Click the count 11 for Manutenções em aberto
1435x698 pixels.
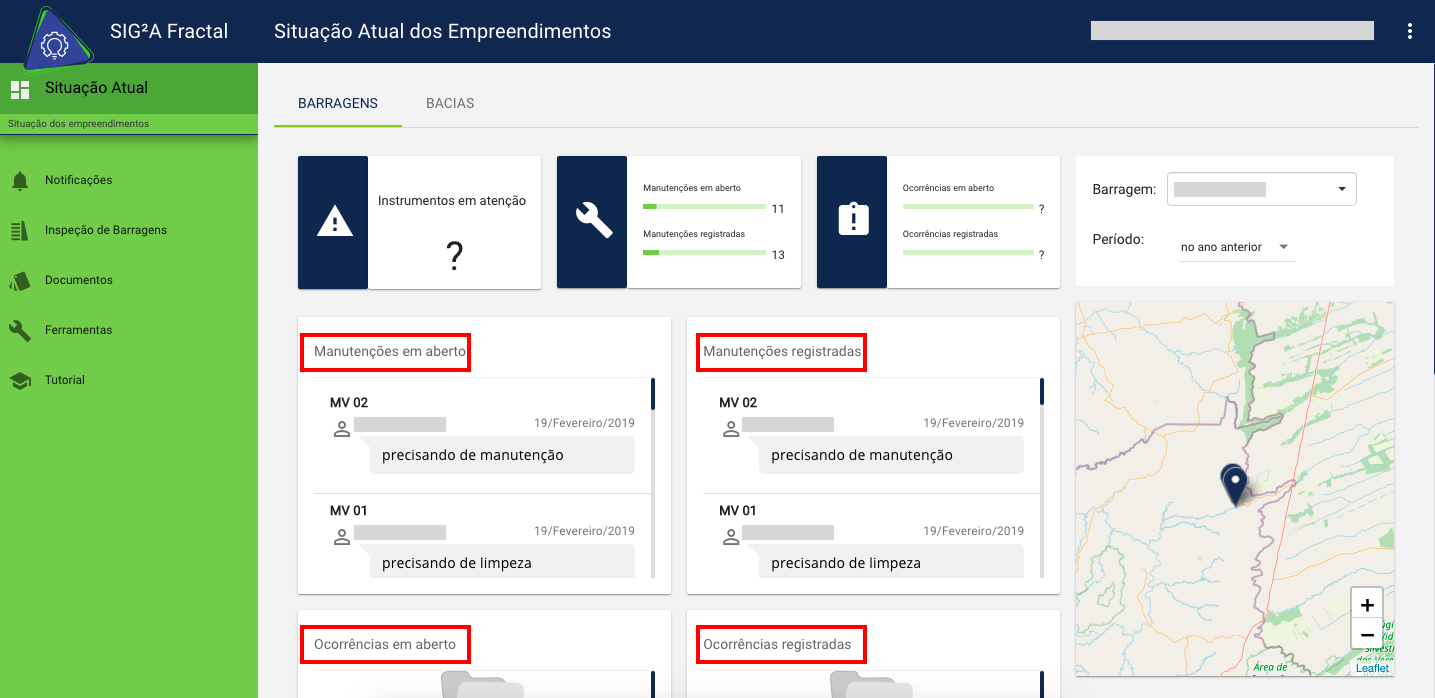[778, 209]
